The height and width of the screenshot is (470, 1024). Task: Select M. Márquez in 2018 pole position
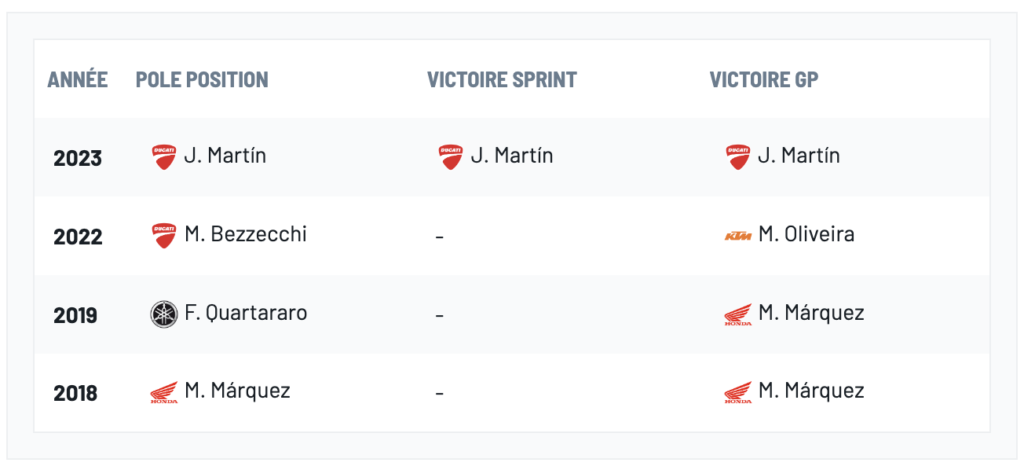coord(237,391)
